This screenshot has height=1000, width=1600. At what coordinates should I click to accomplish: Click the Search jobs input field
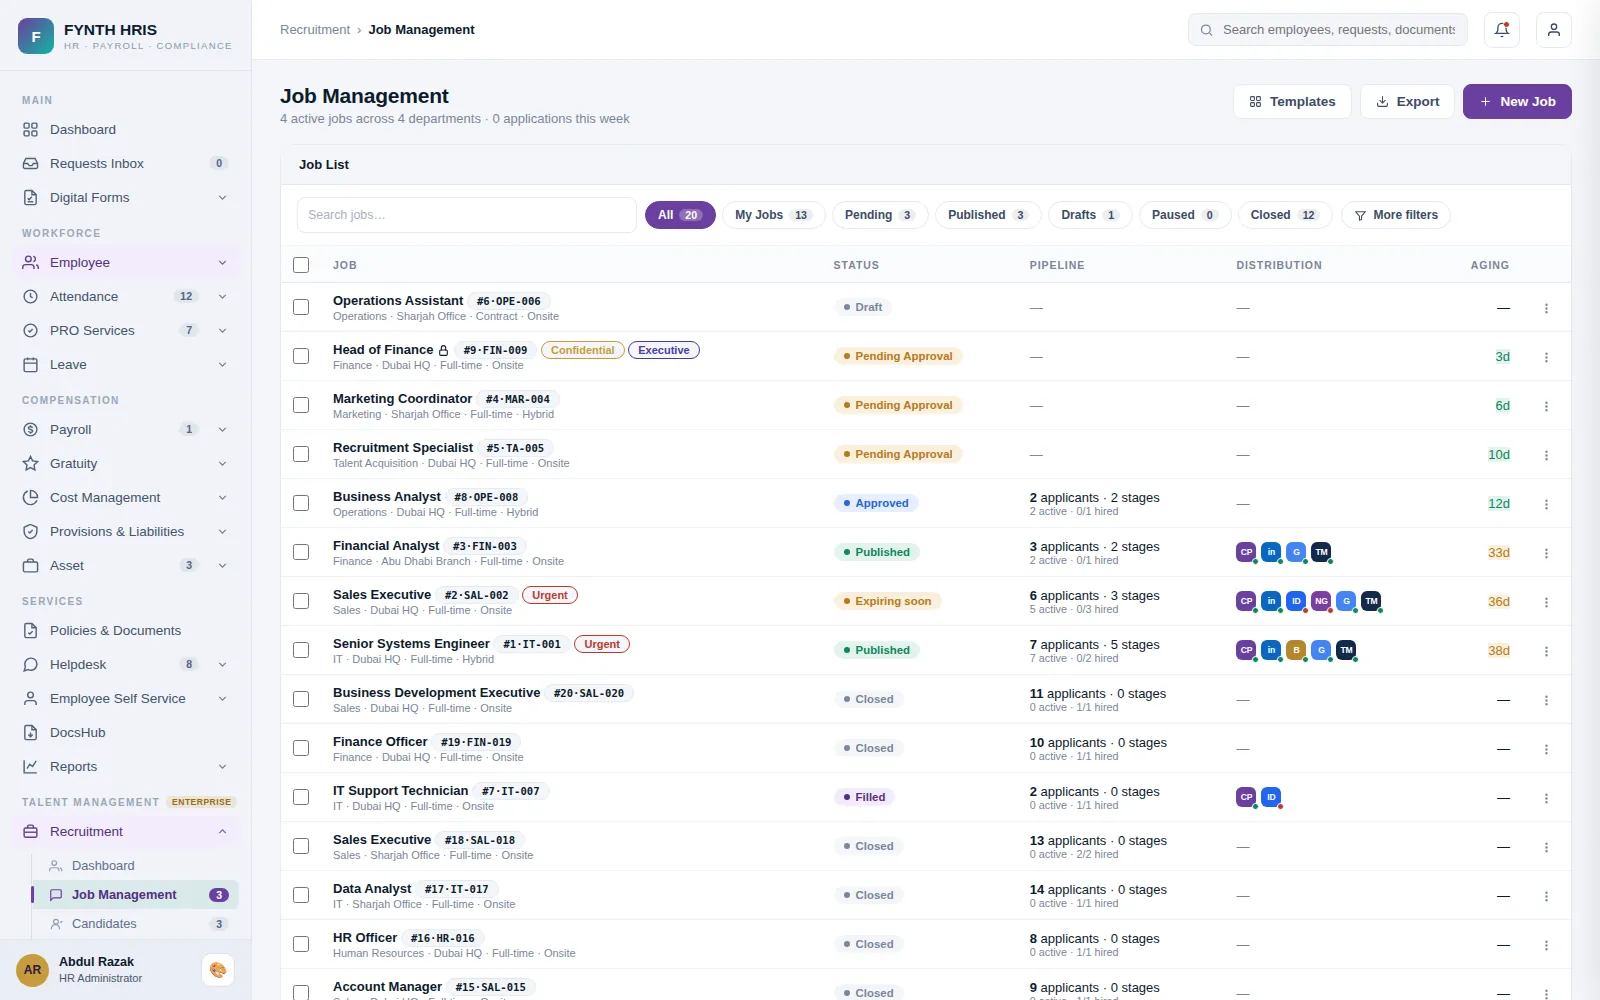tap(467, 215)
